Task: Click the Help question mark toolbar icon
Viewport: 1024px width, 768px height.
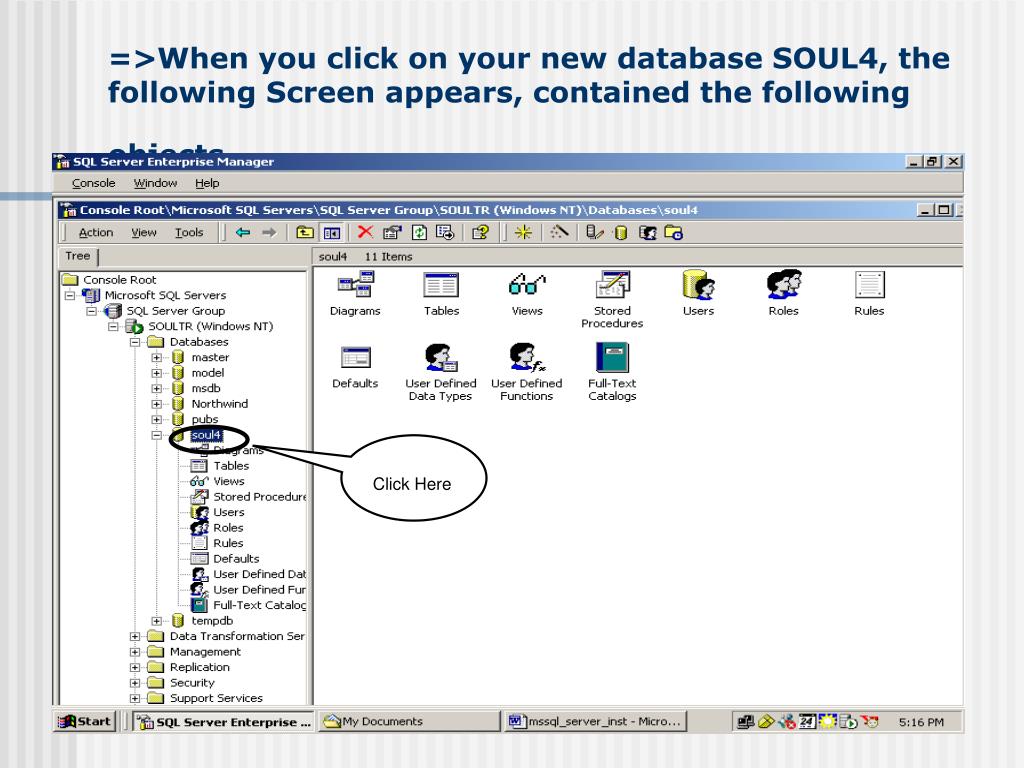Action: point(481,232)
